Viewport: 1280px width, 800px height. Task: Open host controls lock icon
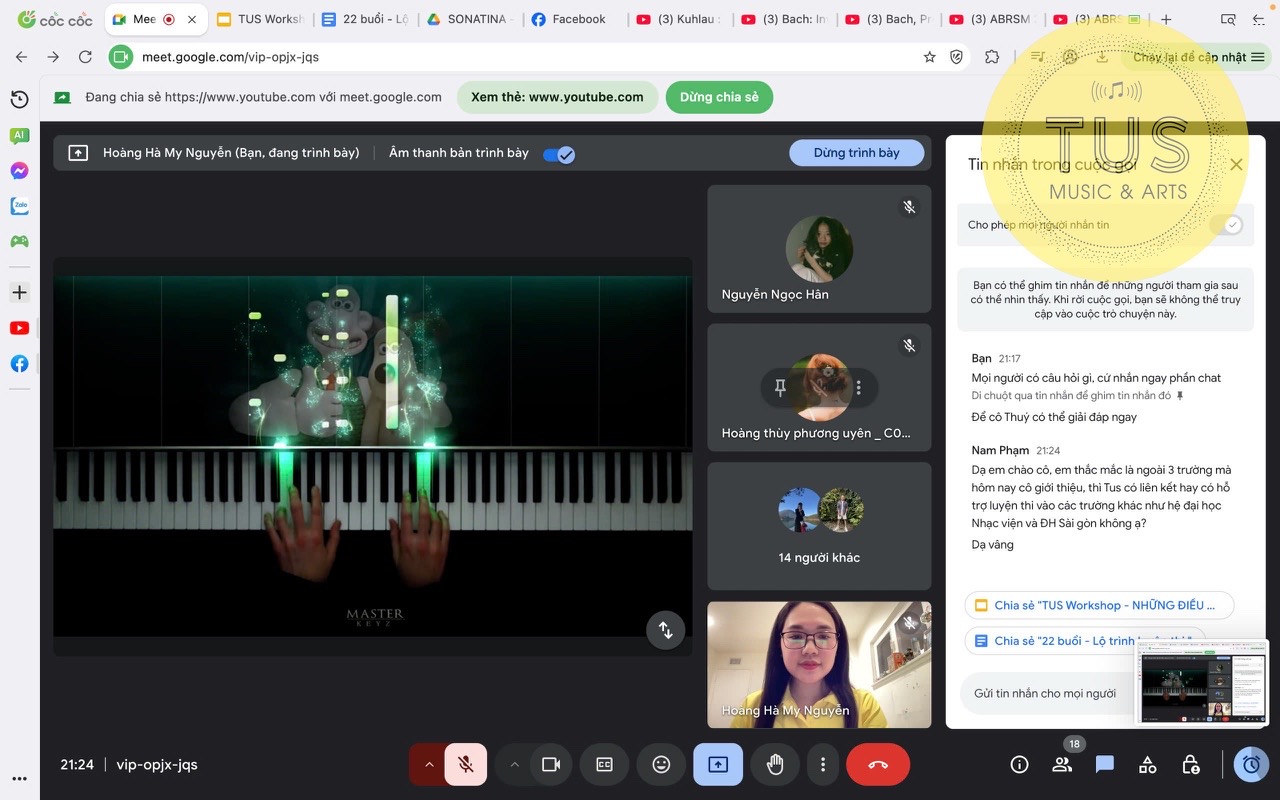click(x=1190, y=764)
